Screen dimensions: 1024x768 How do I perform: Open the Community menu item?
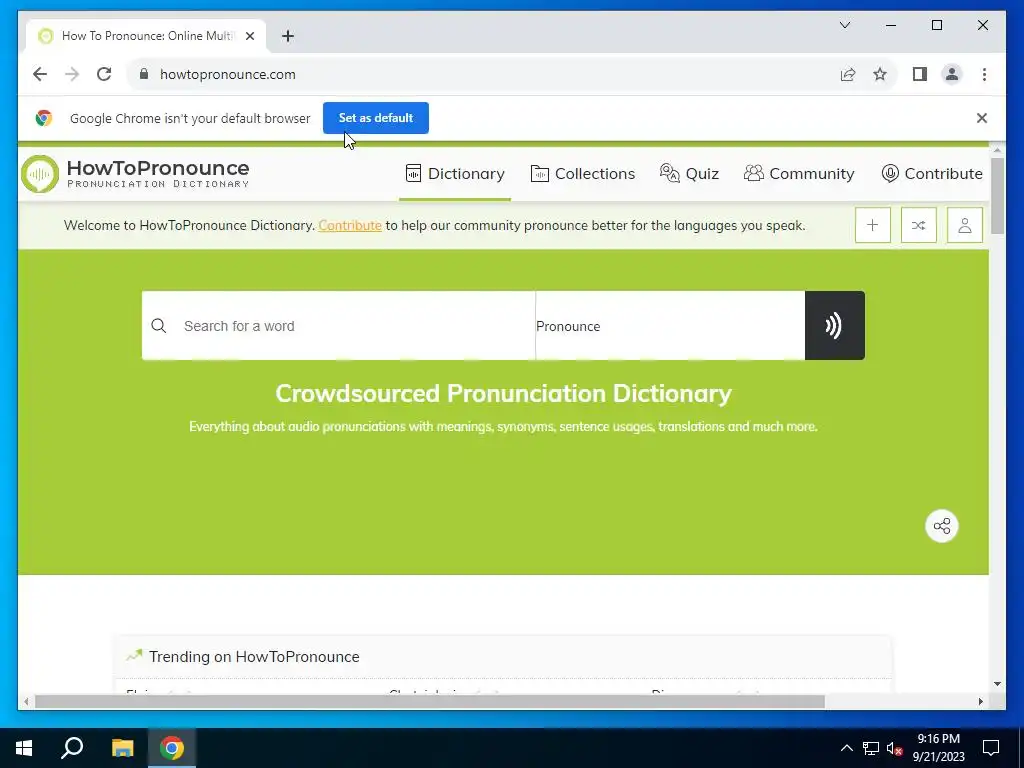(799, 174)
